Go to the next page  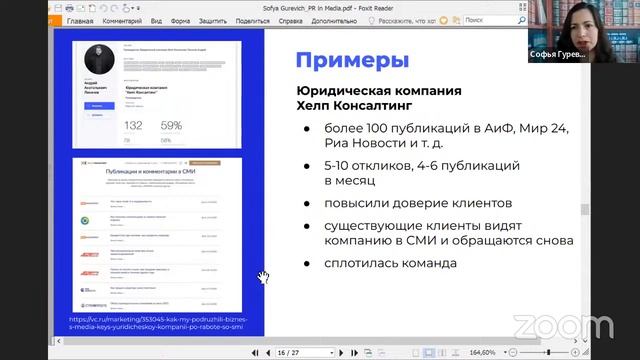(x=341, y=353)
